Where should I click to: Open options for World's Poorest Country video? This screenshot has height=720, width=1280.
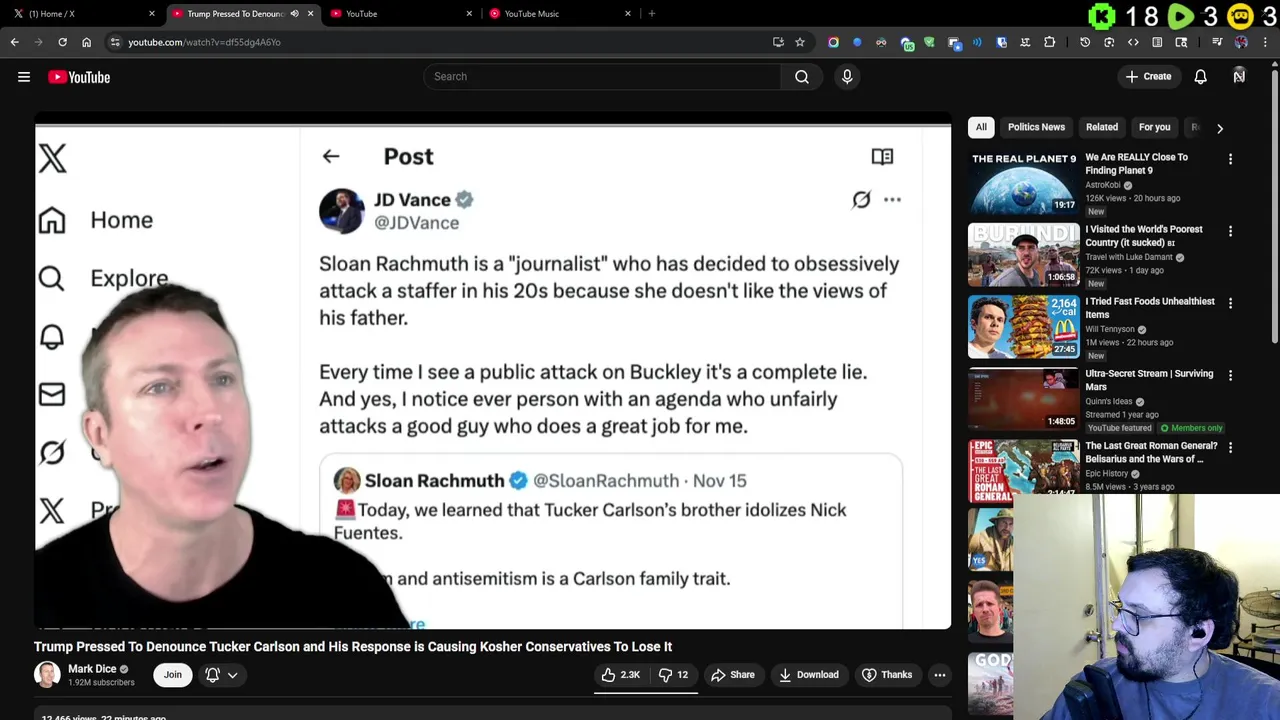(x=1230, y=231)
